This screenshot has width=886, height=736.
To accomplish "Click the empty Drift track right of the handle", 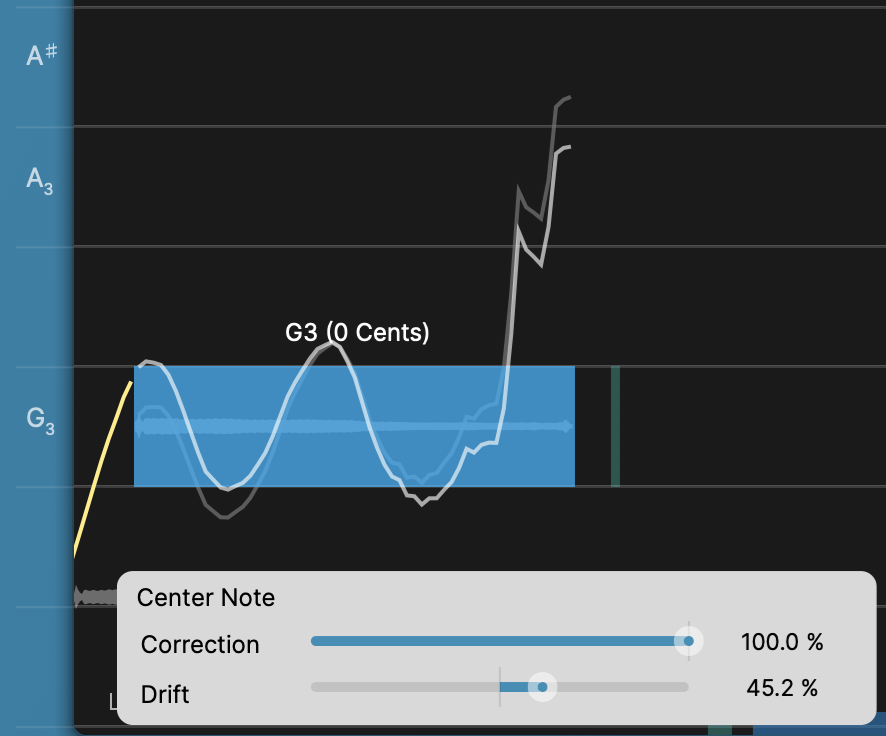I will 620,687.
